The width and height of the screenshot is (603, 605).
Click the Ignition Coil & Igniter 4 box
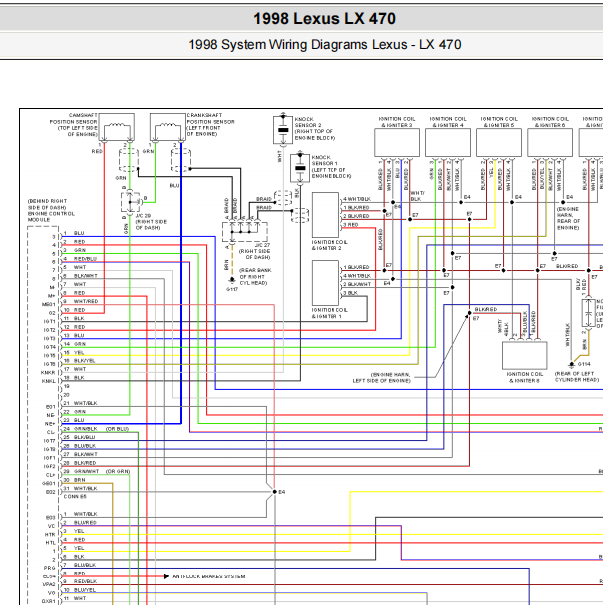coord(448,142)
